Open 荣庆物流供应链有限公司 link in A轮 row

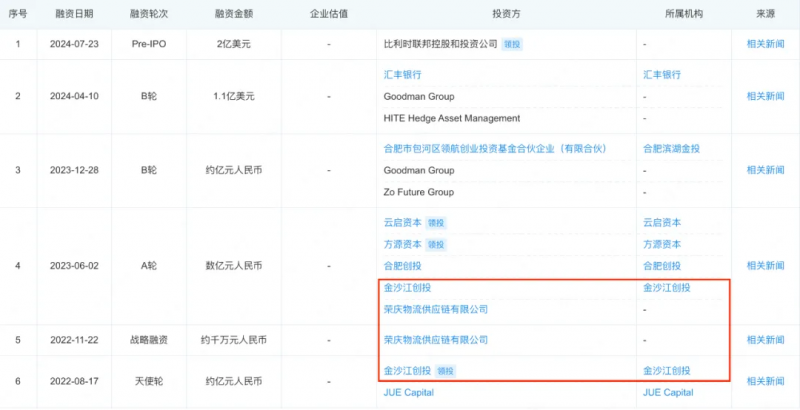[x=436, y=309]
